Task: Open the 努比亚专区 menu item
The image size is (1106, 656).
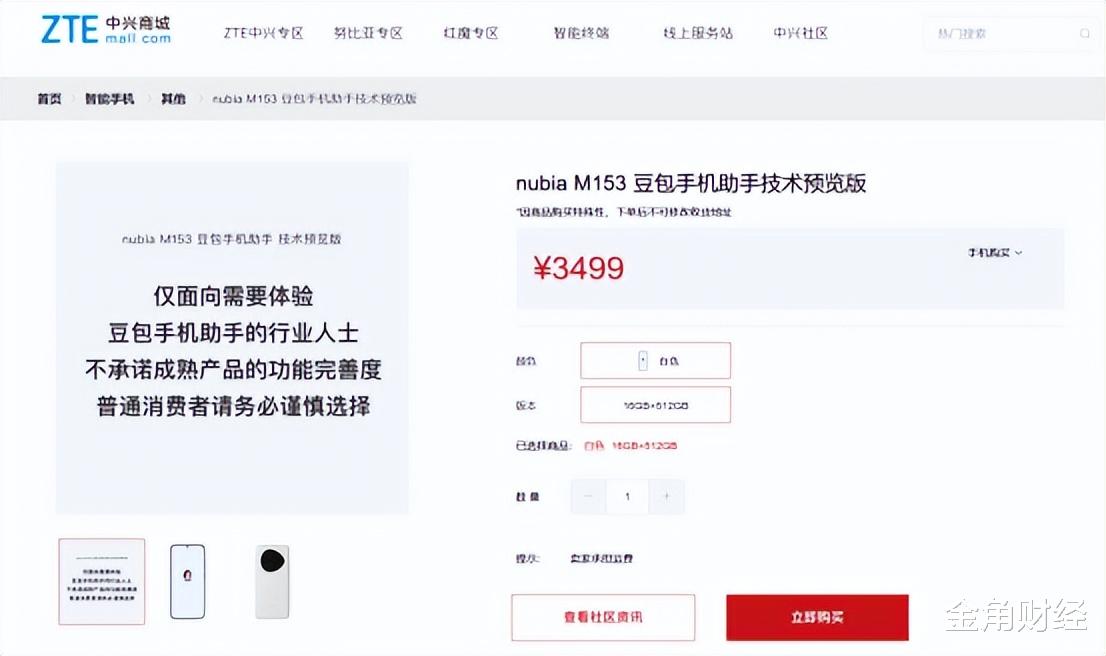Action: tap(368, 33)
